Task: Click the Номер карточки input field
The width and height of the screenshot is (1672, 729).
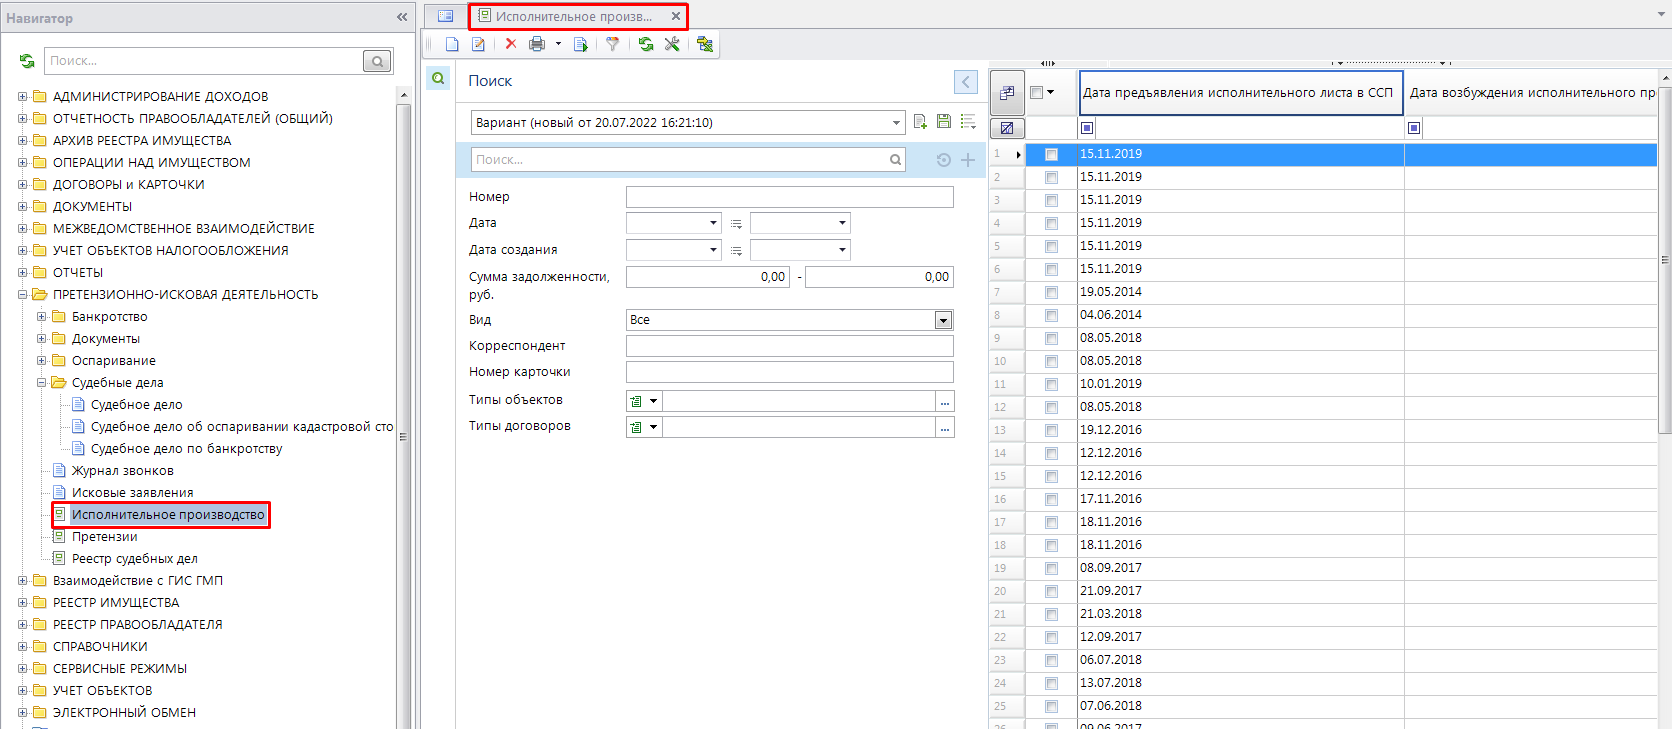Action: 790,372
